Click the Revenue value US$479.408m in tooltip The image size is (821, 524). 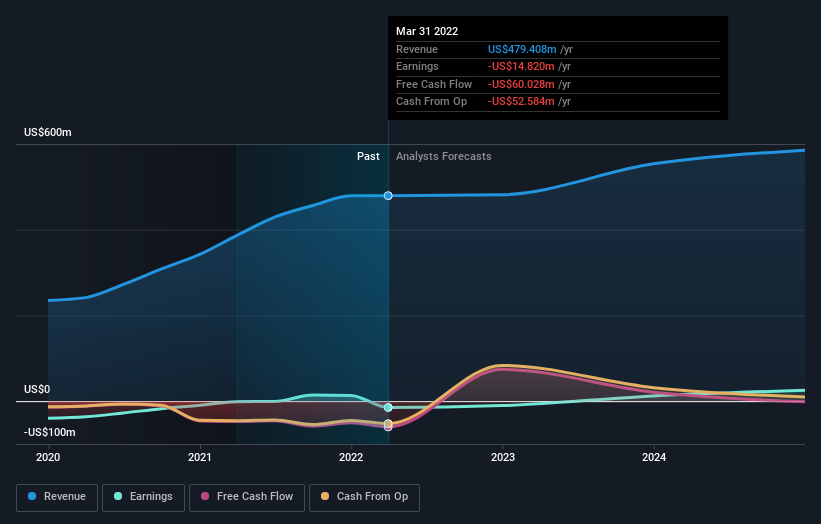click(522, 49)
